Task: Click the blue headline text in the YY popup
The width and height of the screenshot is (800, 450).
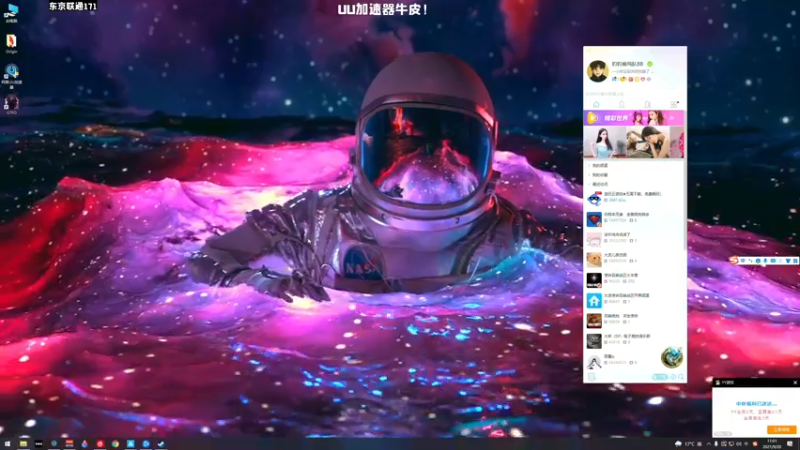Action: pyautogui.click(x=756, y=404)
